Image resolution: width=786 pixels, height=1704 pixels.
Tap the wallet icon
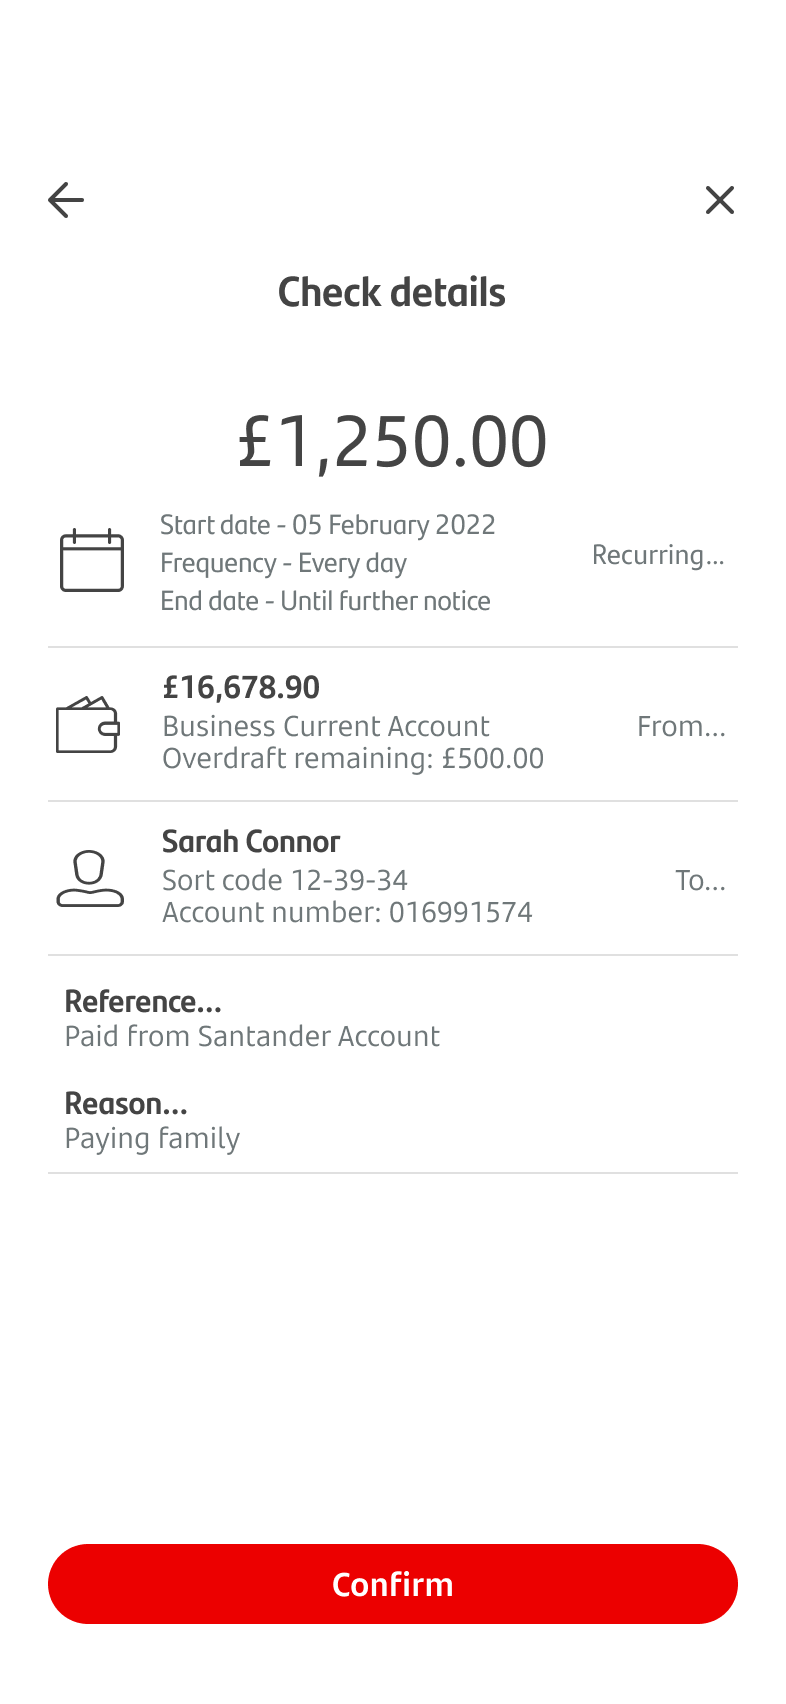click(x=88, y=725)
